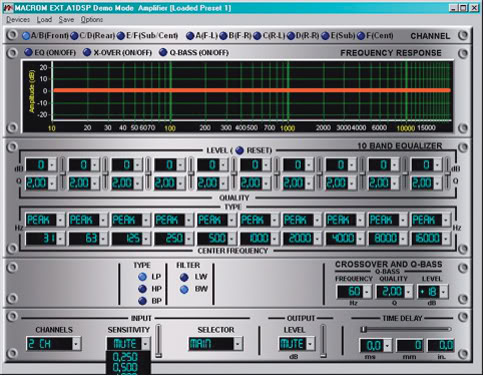Click the level slider of the 500 Hz band
This screenshot has width=484, height=376.
tap(234, 174)
